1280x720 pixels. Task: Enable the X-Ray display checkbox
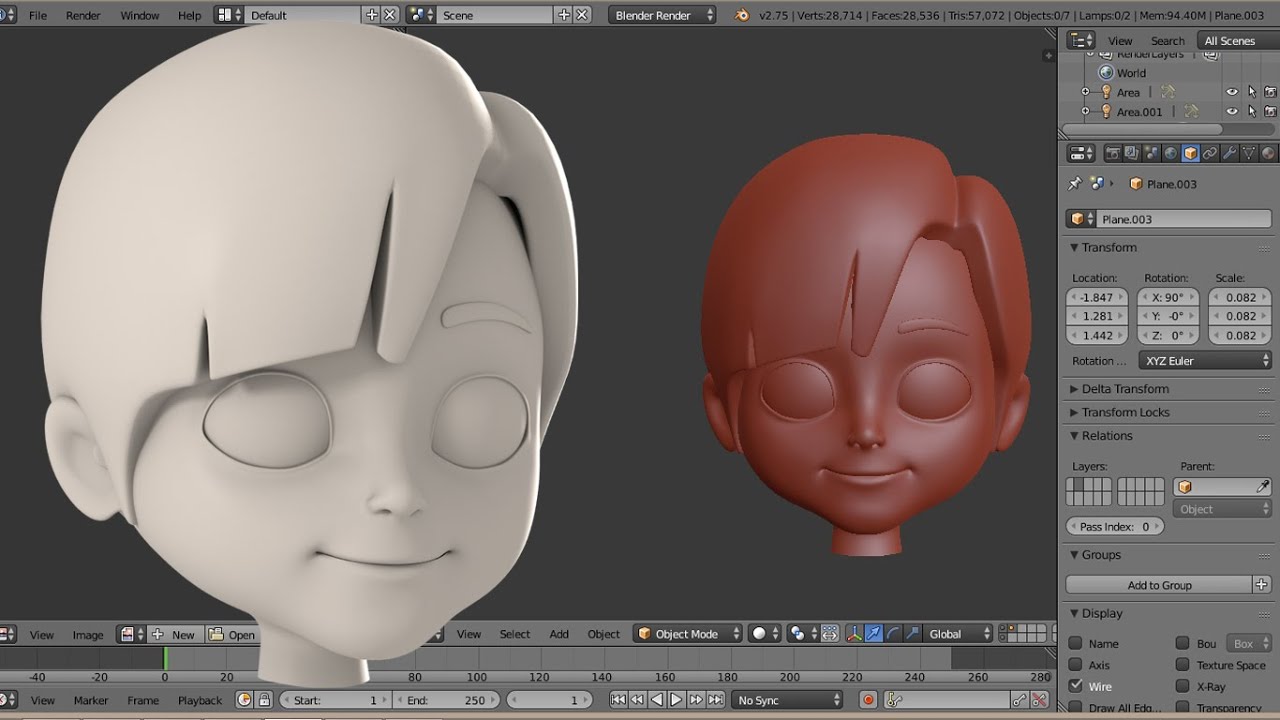pos(1183,687)
